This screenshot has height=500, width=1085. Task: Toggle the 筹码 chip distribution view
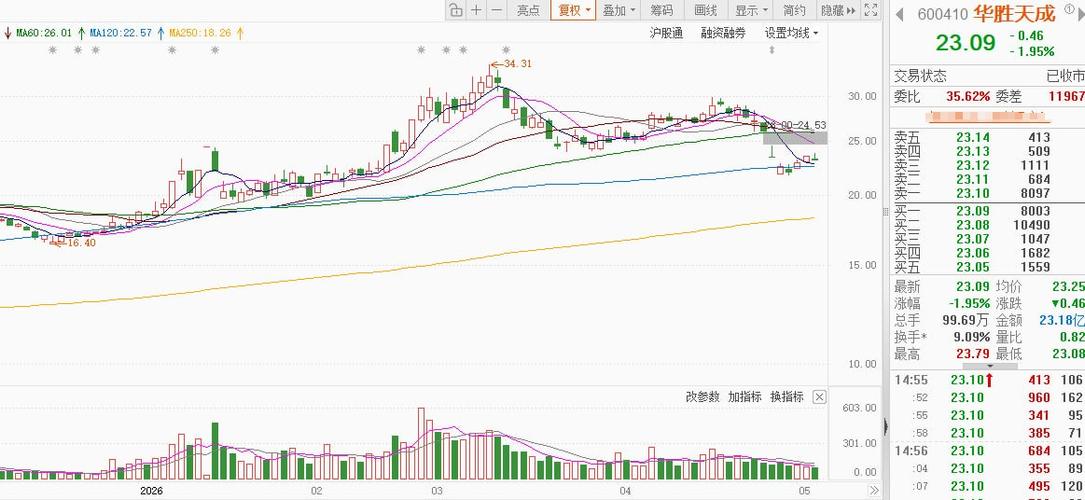click(661, 10)
